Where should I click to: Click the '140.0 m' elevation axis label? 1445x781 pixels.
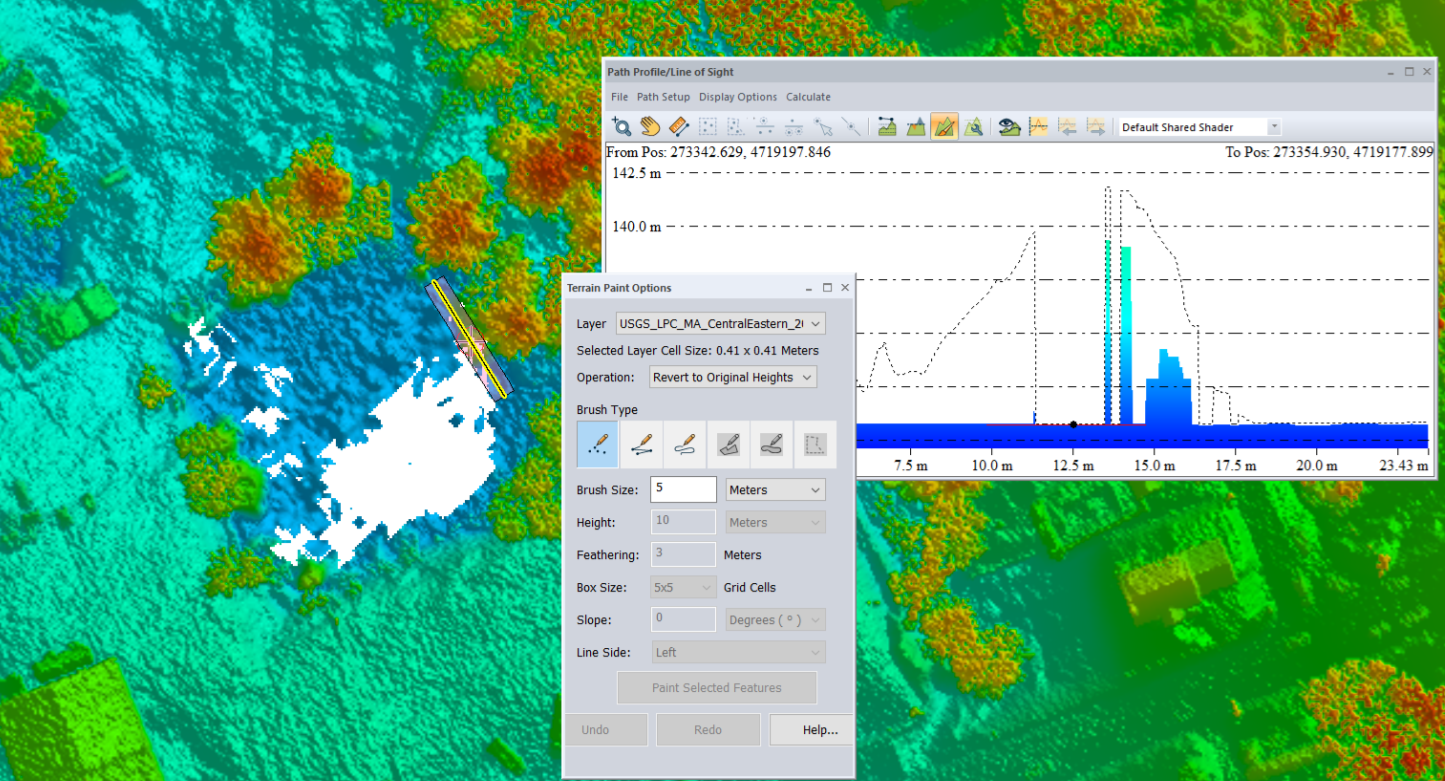pyautogui.click(x=637, y=226)
